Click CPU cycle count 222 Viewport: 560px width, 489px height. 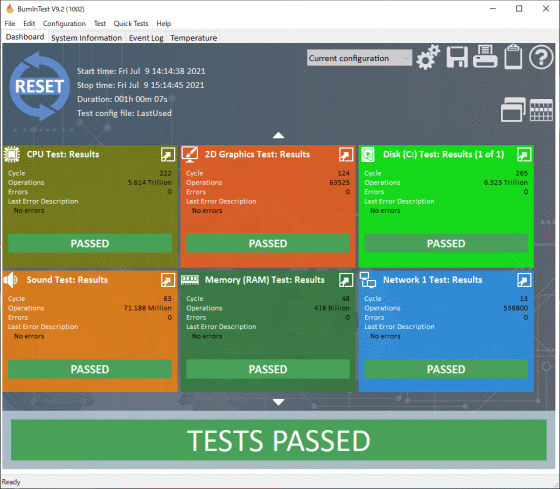point(165,173)
